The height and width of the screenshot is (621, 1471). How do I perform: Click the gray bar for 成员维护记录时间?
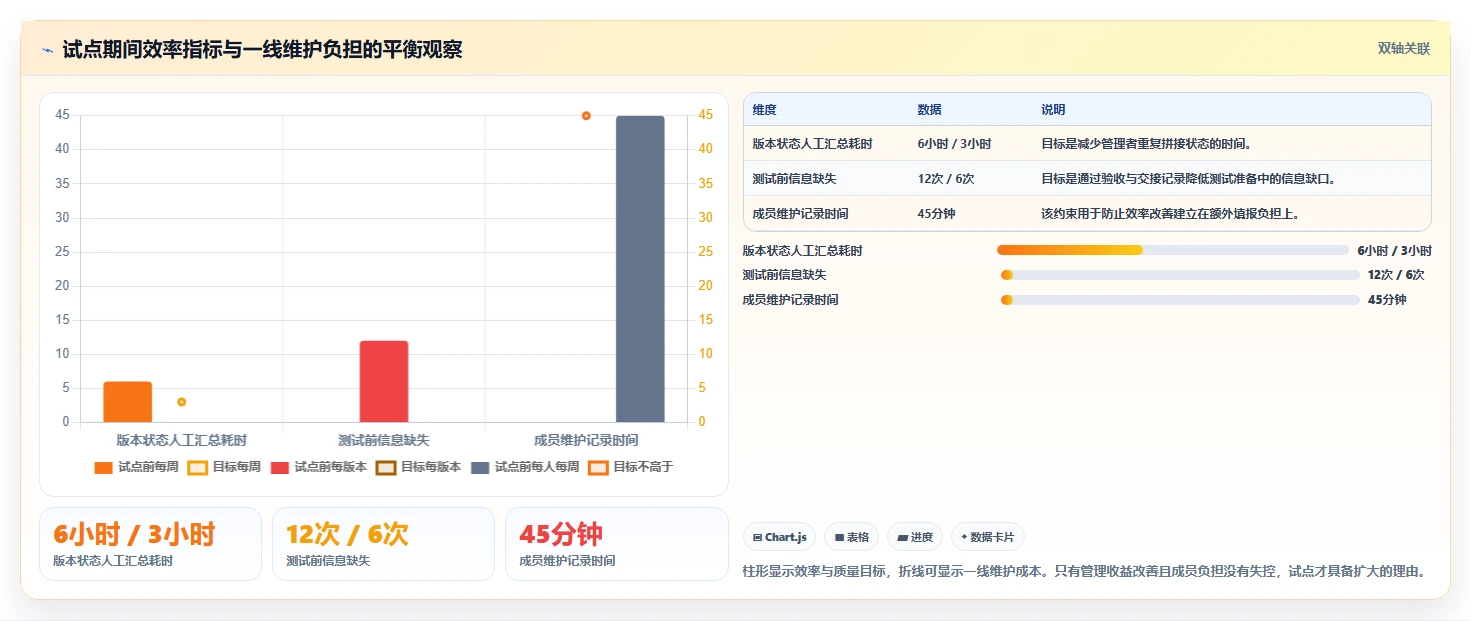pyautogui.click(x=640, y=269)
